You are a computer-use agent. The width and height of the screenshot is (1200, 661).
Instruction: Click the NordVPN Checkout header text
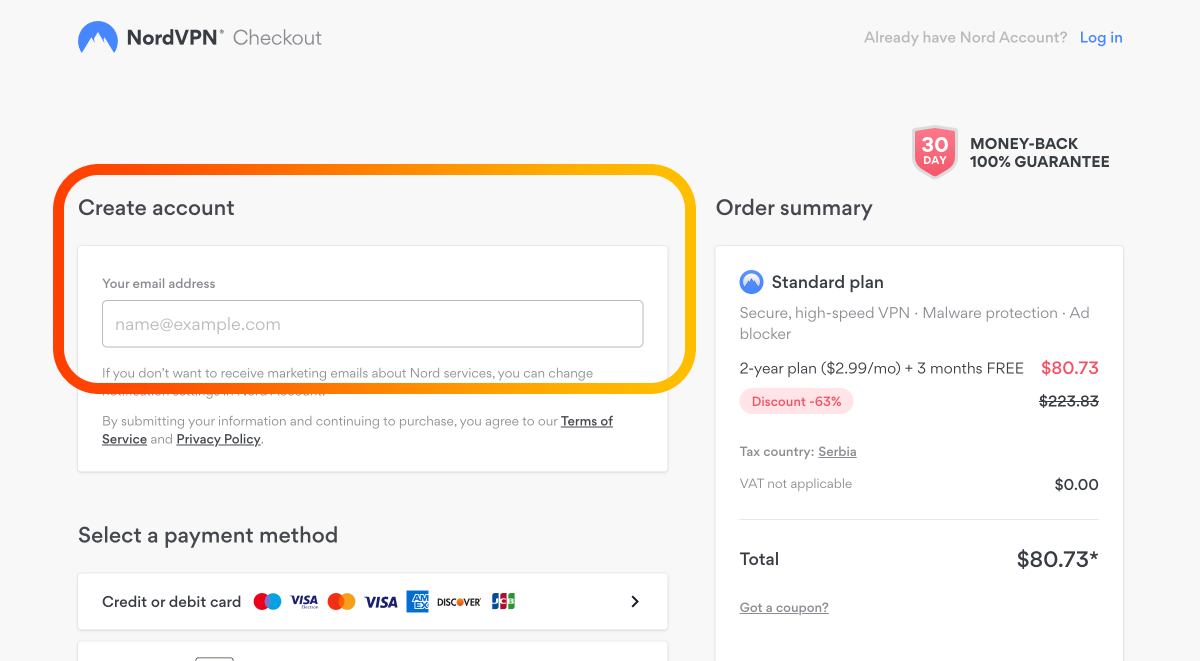pos(224,38)
